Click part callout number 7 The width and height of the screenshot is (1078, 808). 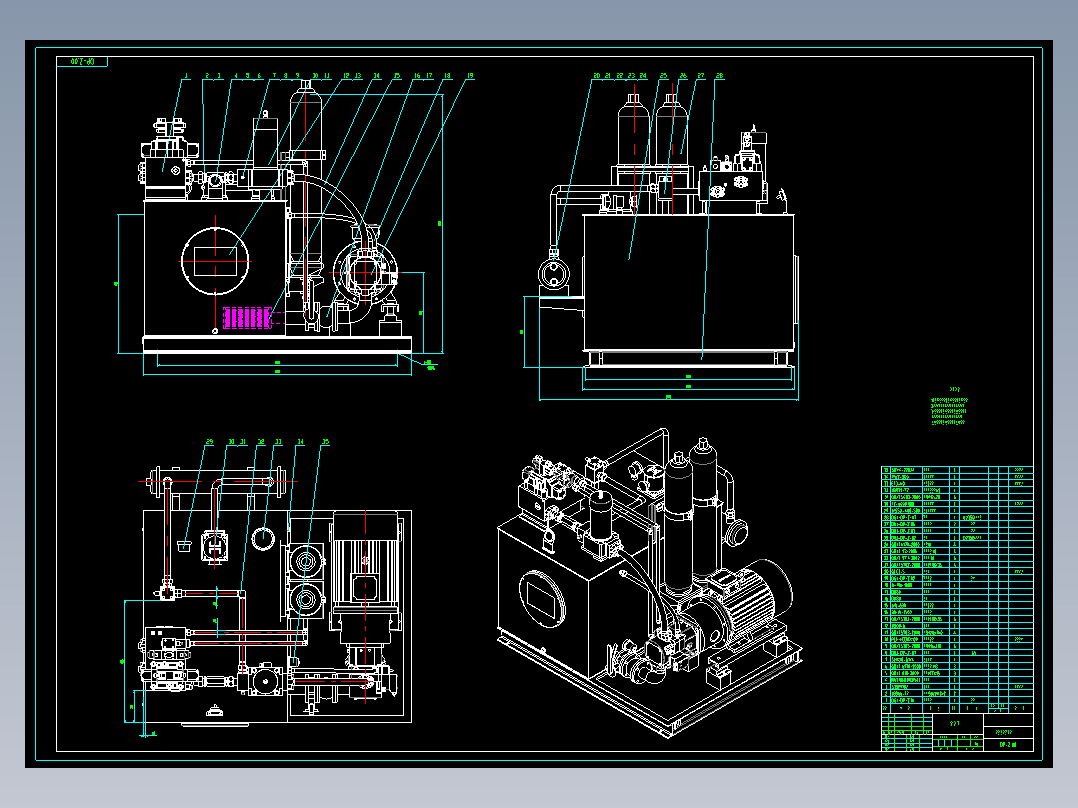(x=274, y=76)
